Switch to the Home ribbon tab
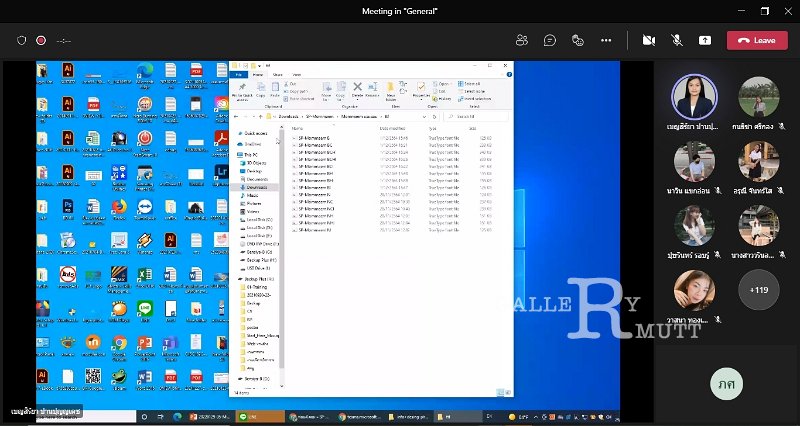The image size is (800, 426). click(258, 74)
